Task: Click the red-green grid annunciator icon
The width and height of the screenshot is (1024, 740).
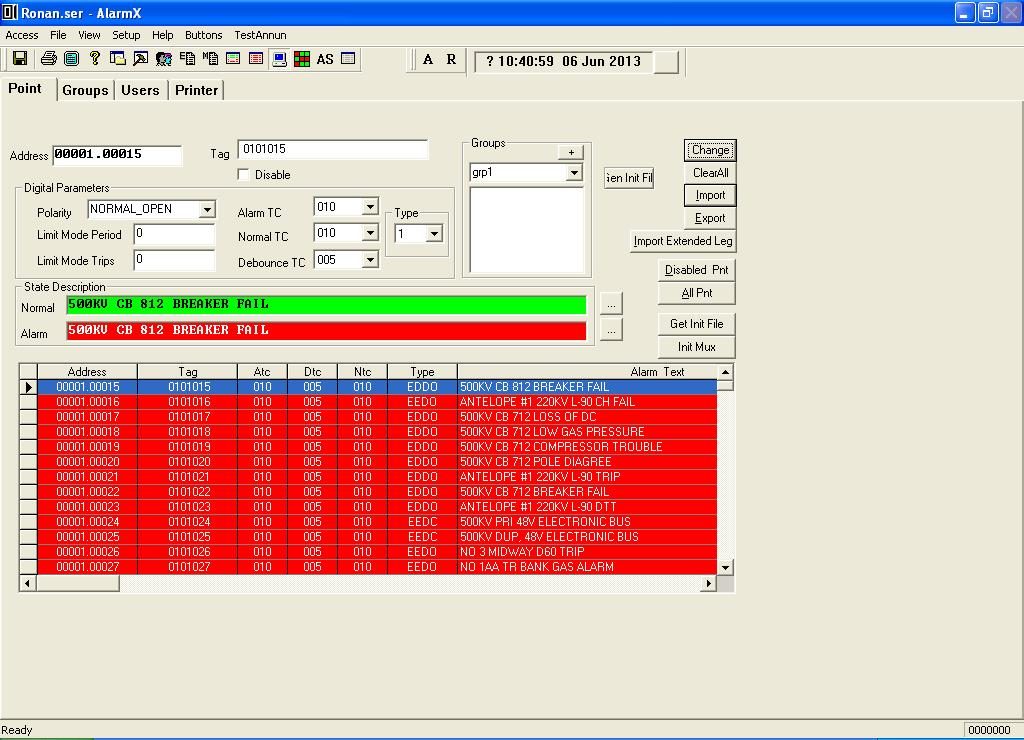Action: pyautogui.click(x=302, y=59)
